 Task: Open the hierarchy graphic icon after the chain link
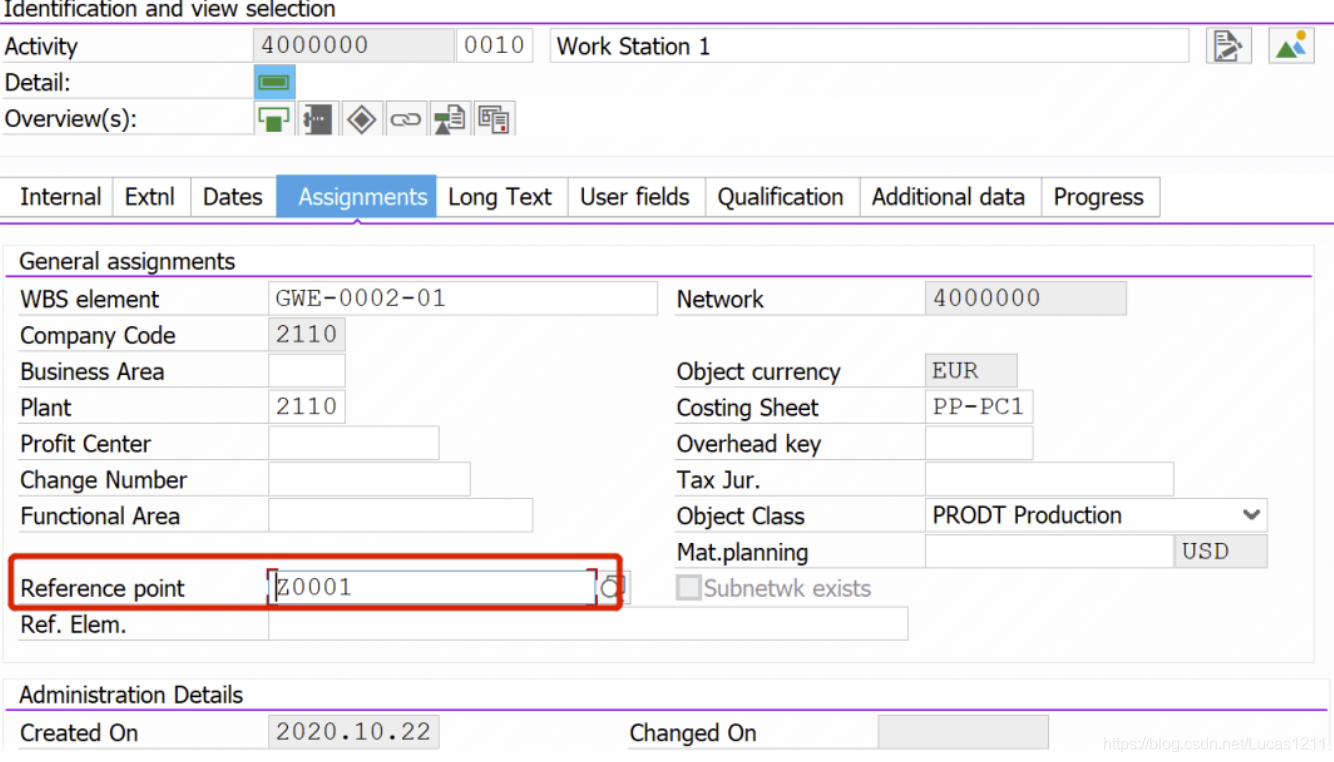click(449, 118)
